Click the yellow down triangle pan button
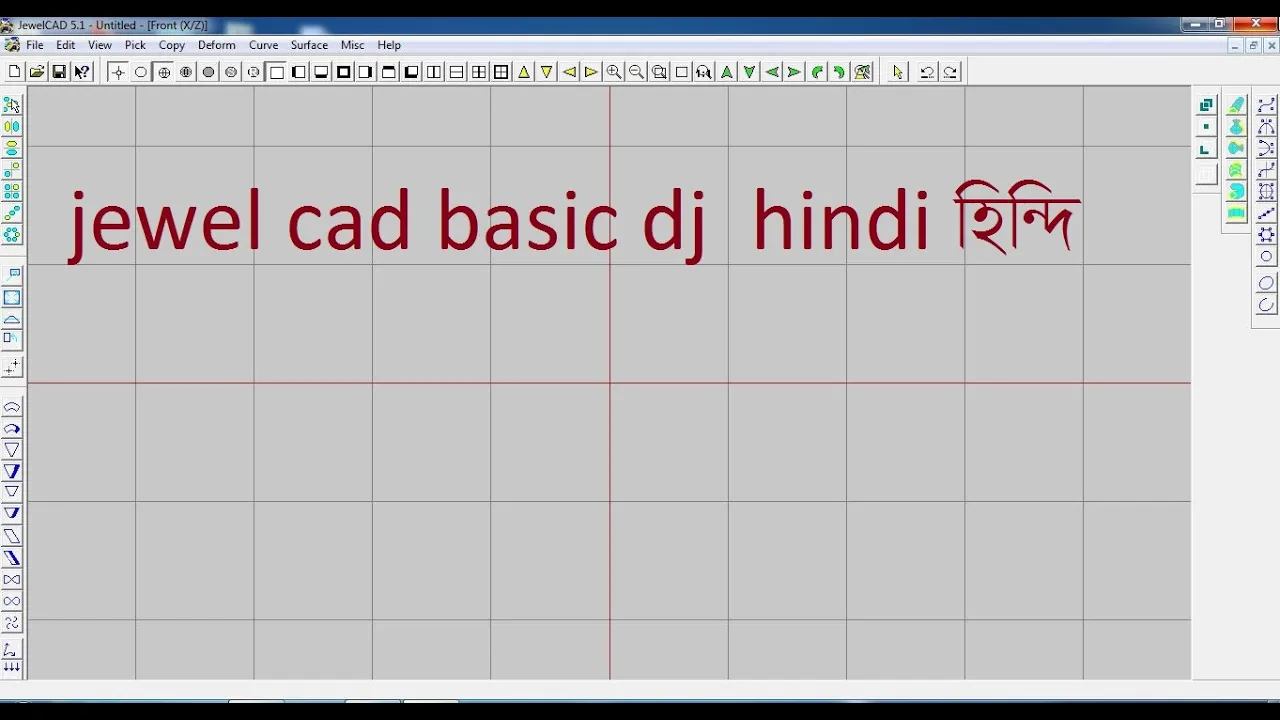This screenshot has height=720, width=1280. (x=546, y=72)
